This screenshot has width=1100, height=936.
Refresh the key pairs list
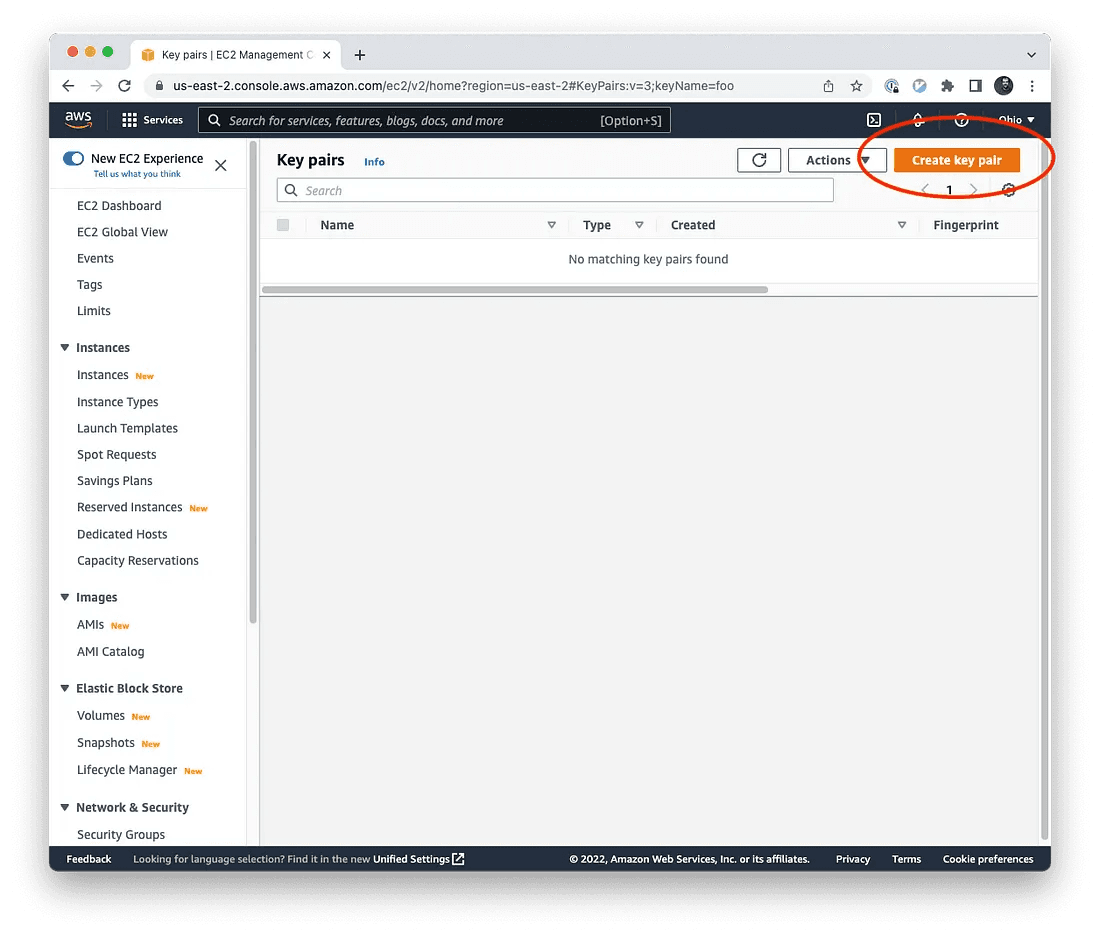point(759,160)
